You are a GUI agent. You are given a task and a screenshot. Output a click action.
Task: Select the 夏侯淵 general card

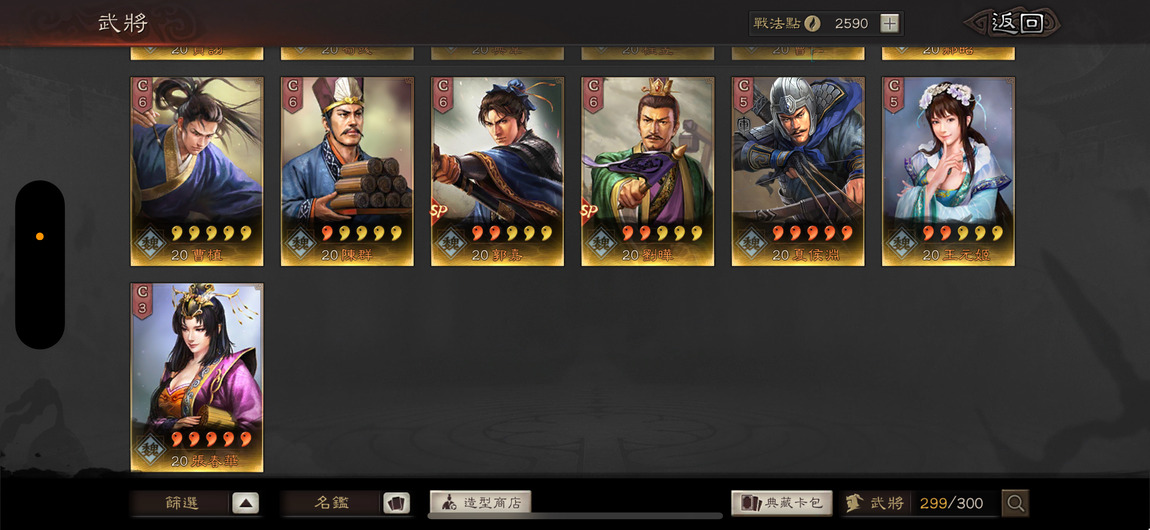(x=798, y=171)
